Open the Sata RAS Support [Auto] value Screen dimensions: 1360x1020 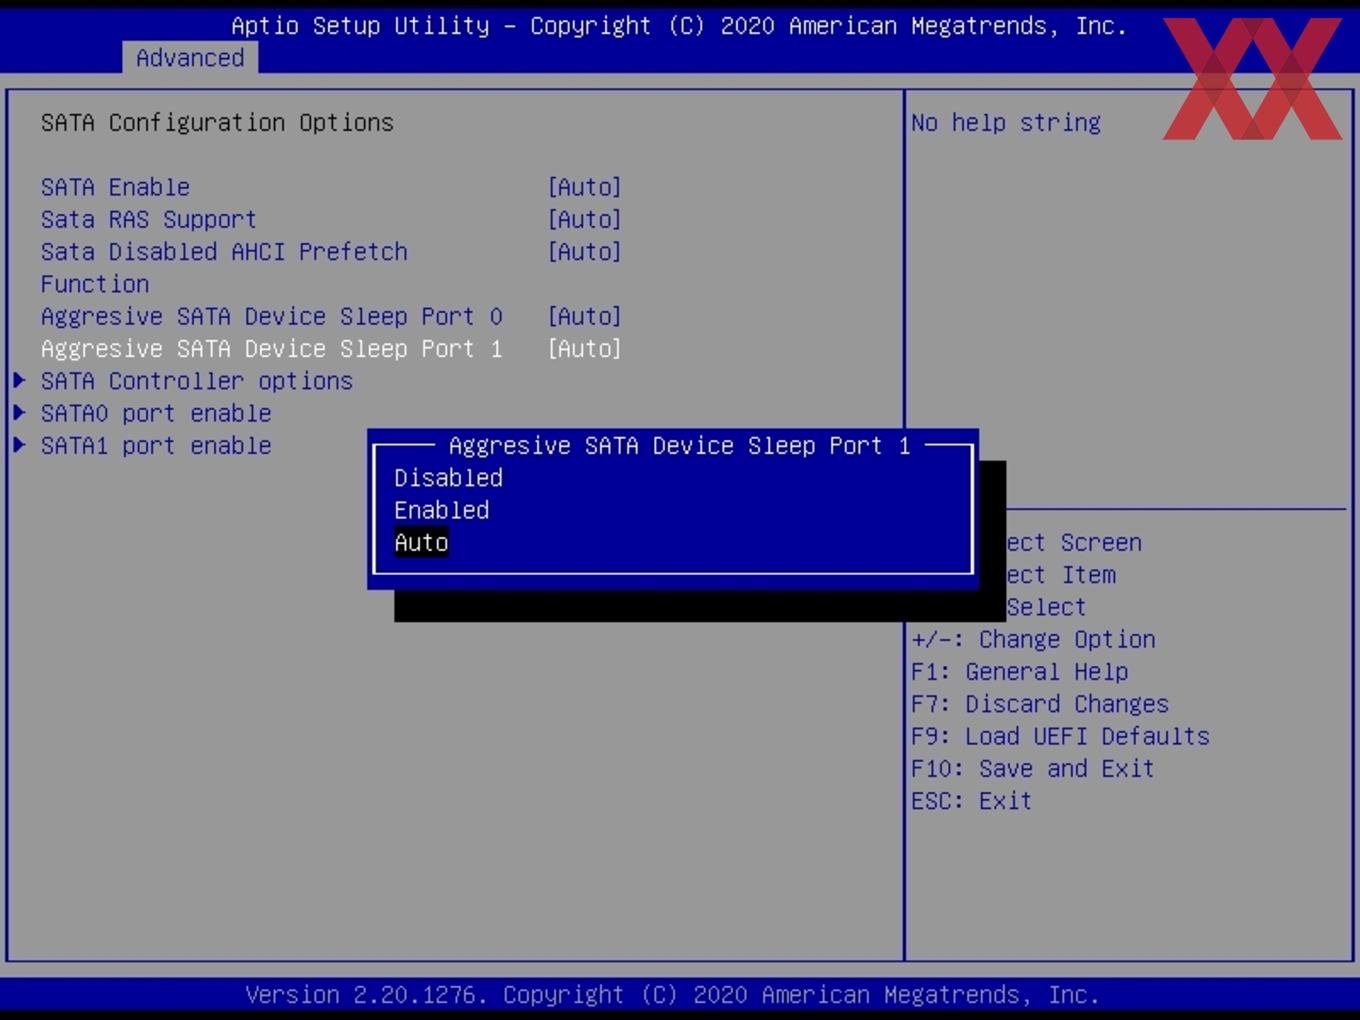(584, 219)
